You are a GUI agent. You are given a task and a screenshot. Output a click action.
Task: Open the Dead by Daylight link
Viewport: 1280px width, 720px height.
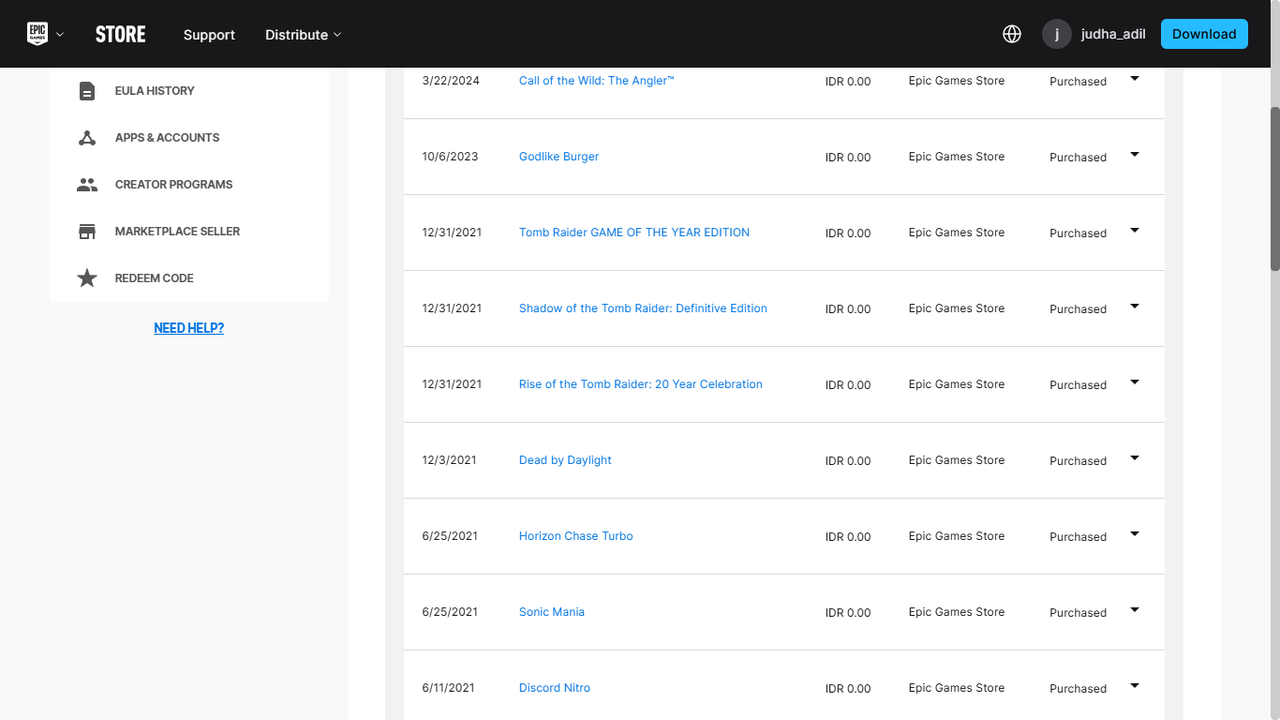tap(565, 461)
